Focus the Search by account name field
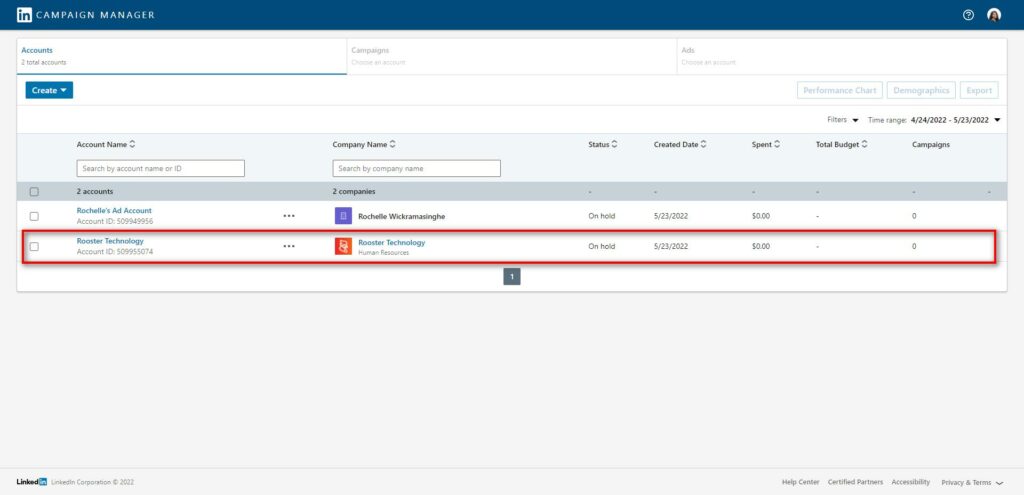This screenshot has width=1024, height=495. pyautogui.click(x=161, y=168)
